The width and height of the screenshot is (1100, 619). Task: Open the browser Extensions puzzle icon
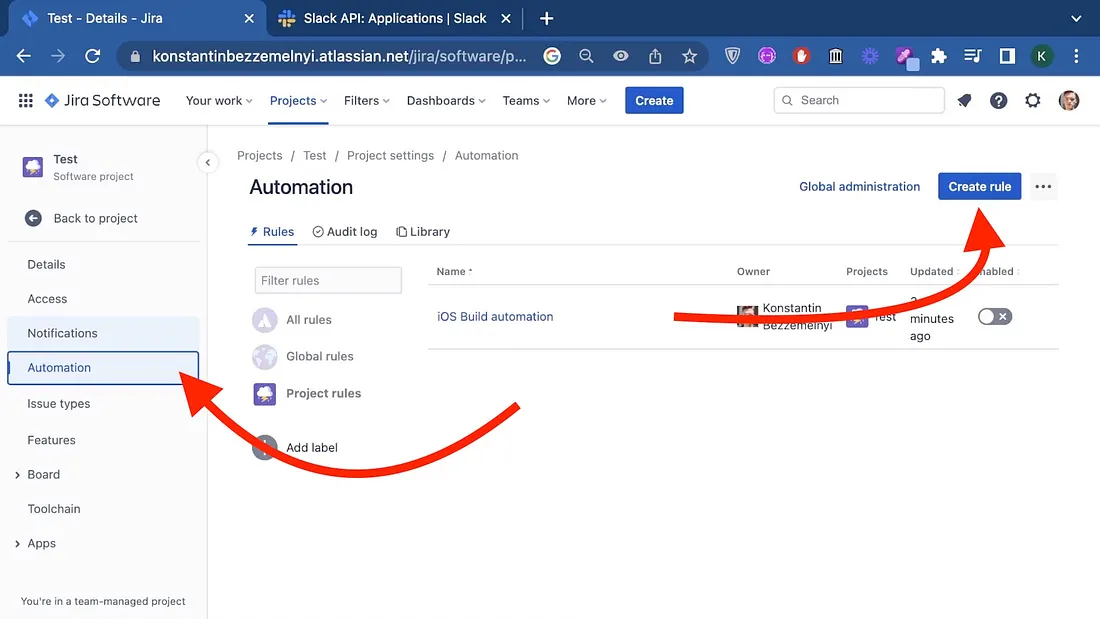click(939, 56)
